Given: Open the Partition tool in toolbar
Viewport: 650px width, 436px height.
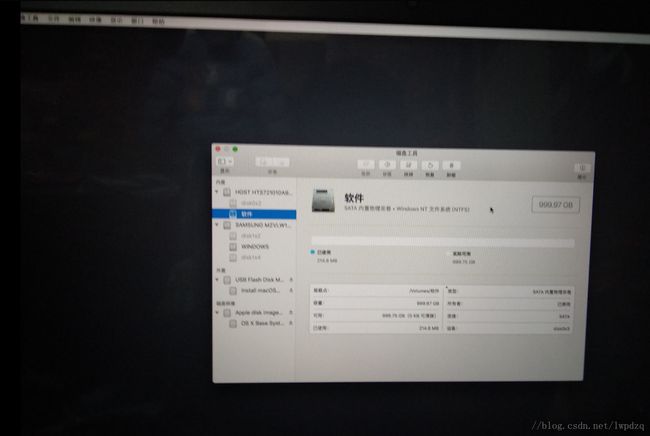Looking at the screenshot, I should click(x=387, y=165).
